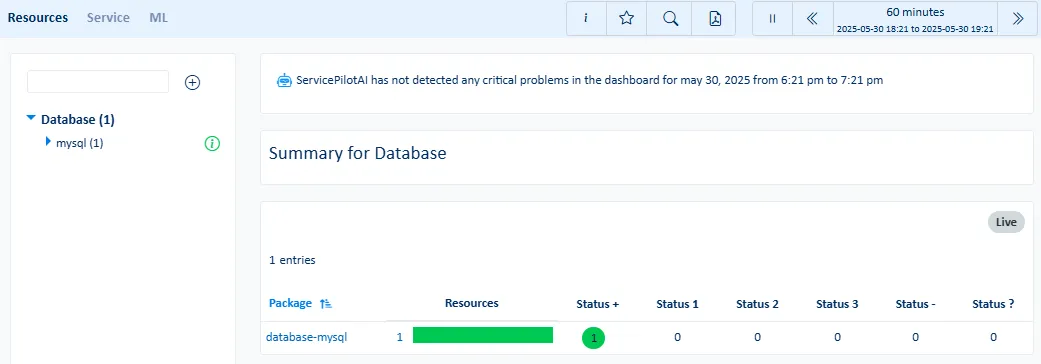Advance to next time period with double-right arrows
Viewport: 1041px width, 364px height.
1018,19
